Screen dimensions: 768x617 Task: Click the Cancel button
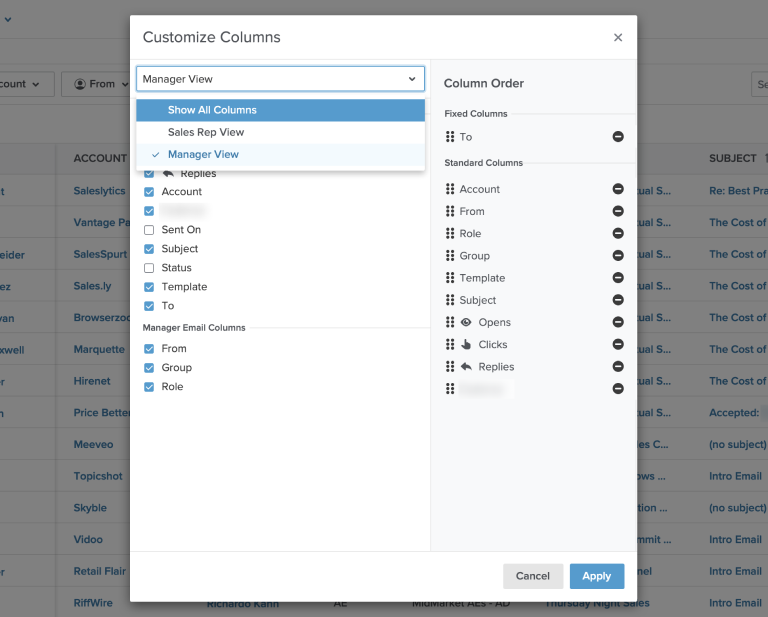532,576
